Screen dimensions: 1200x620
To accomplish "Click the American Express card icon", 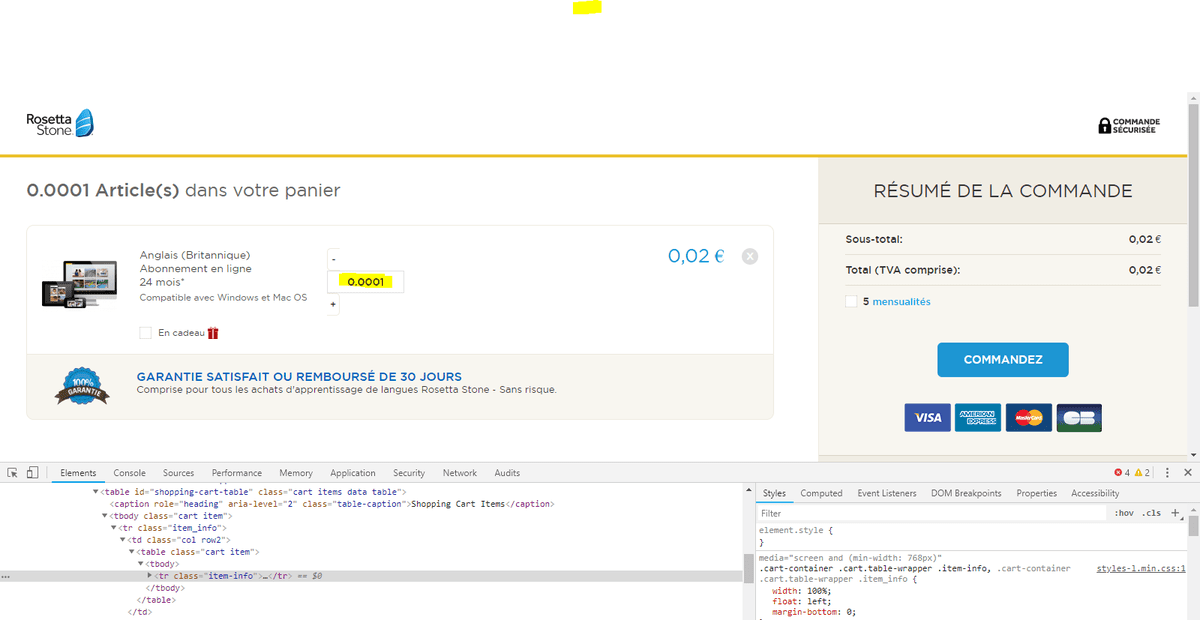I will coord(977,417).
